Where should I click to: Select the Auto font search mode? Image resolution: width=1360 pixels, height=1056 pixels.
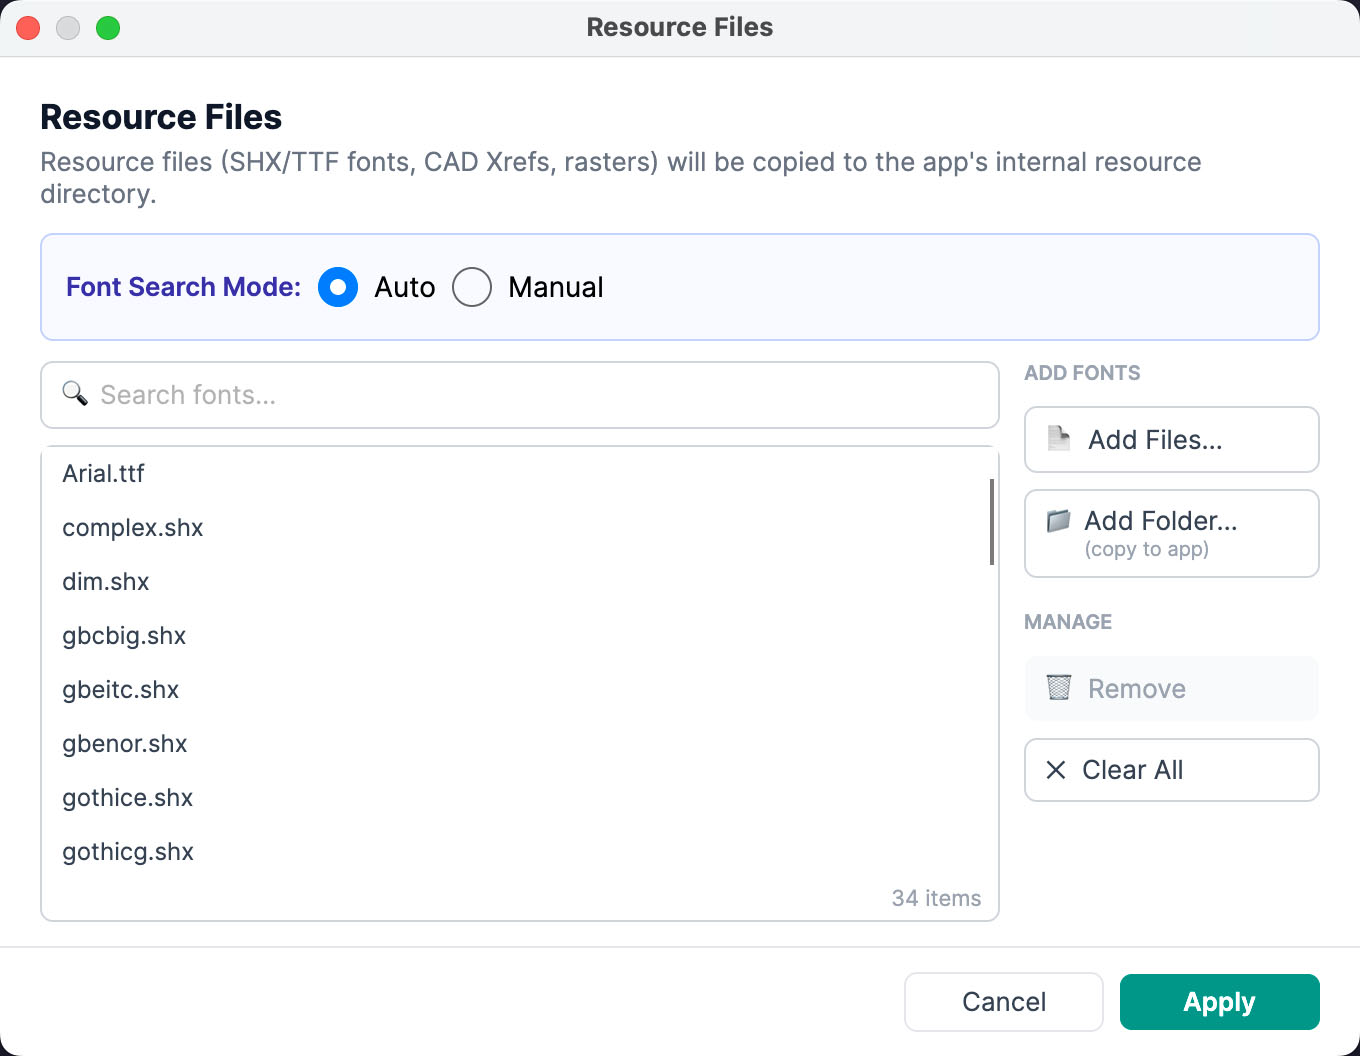click(x=338, y=287)
